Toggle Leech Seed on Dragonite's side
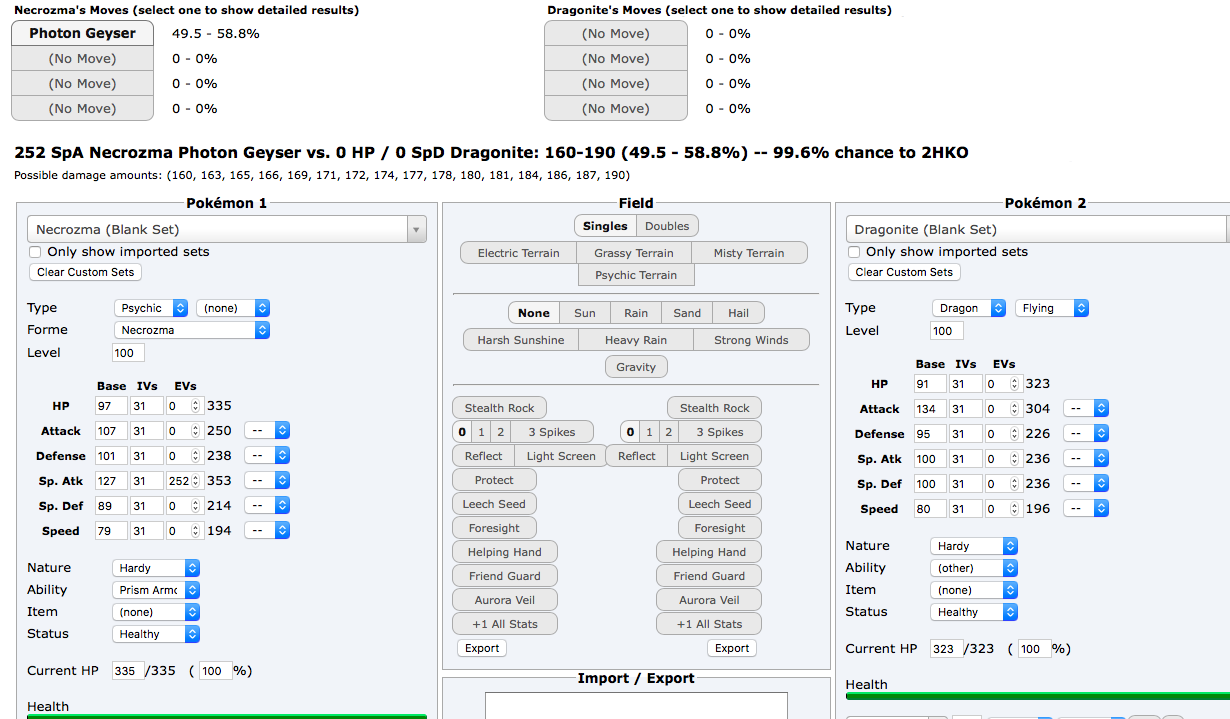Viewport: 1230px width, 719px height. [x=719, y=504]
